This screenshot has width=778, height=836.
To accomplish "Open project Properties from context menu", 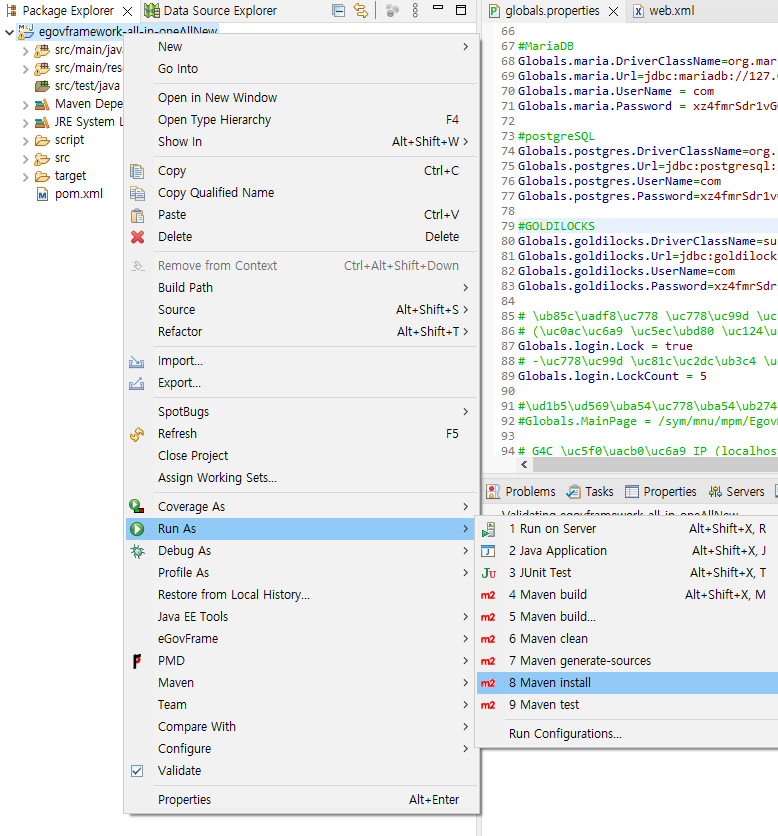I will point(301,800).
